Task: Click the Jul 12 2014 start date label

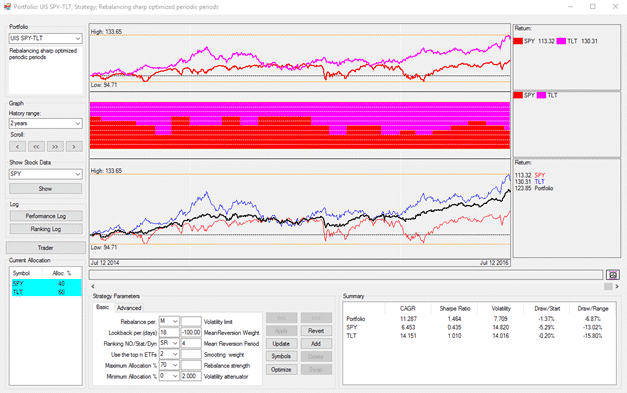Action: click(x=105, y=263)
